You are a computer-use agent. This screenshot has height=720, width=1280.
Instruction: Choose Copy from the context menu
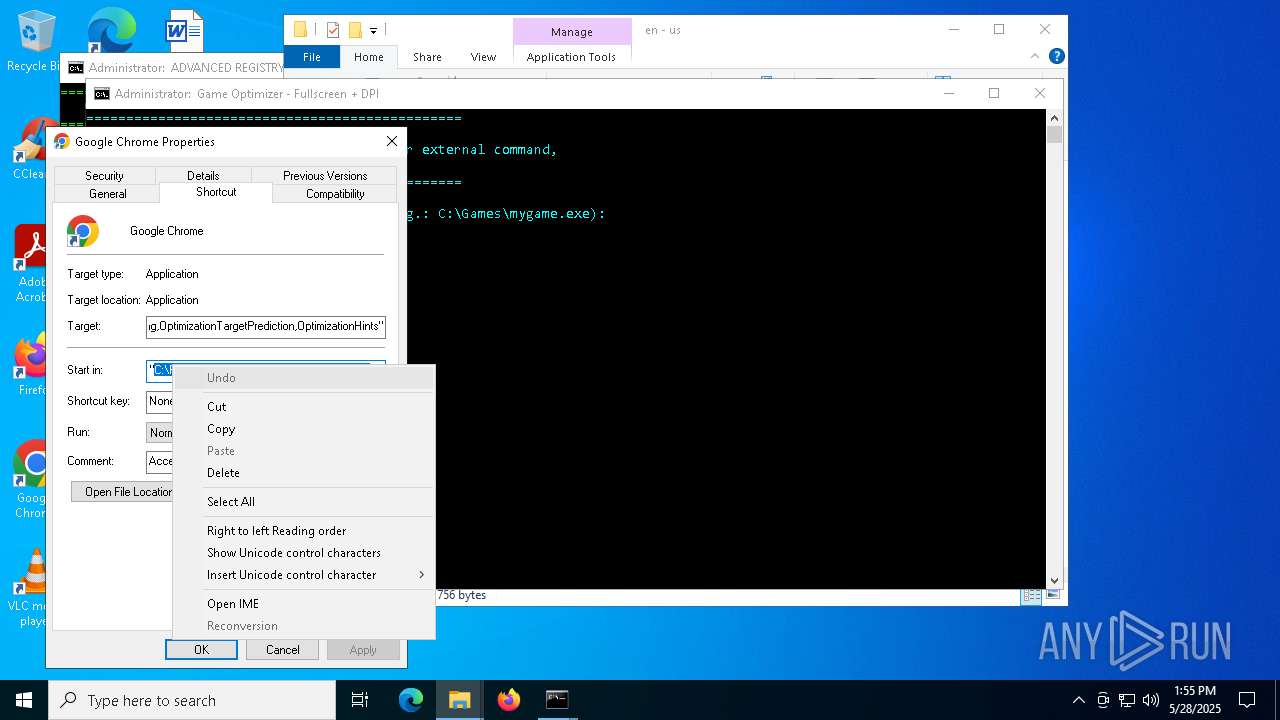[304, 429]
